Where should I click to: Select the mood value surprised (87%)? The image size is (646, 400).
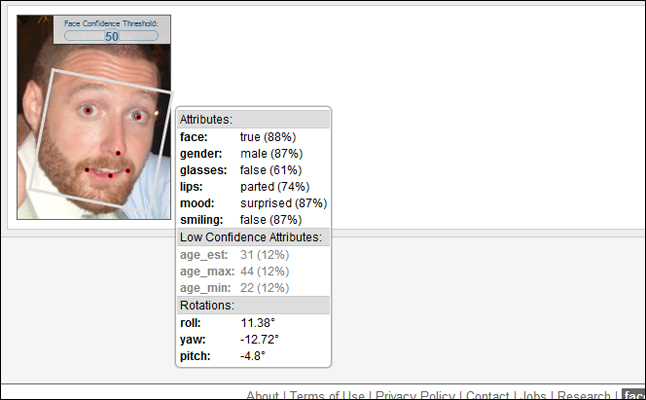point(283,203)
